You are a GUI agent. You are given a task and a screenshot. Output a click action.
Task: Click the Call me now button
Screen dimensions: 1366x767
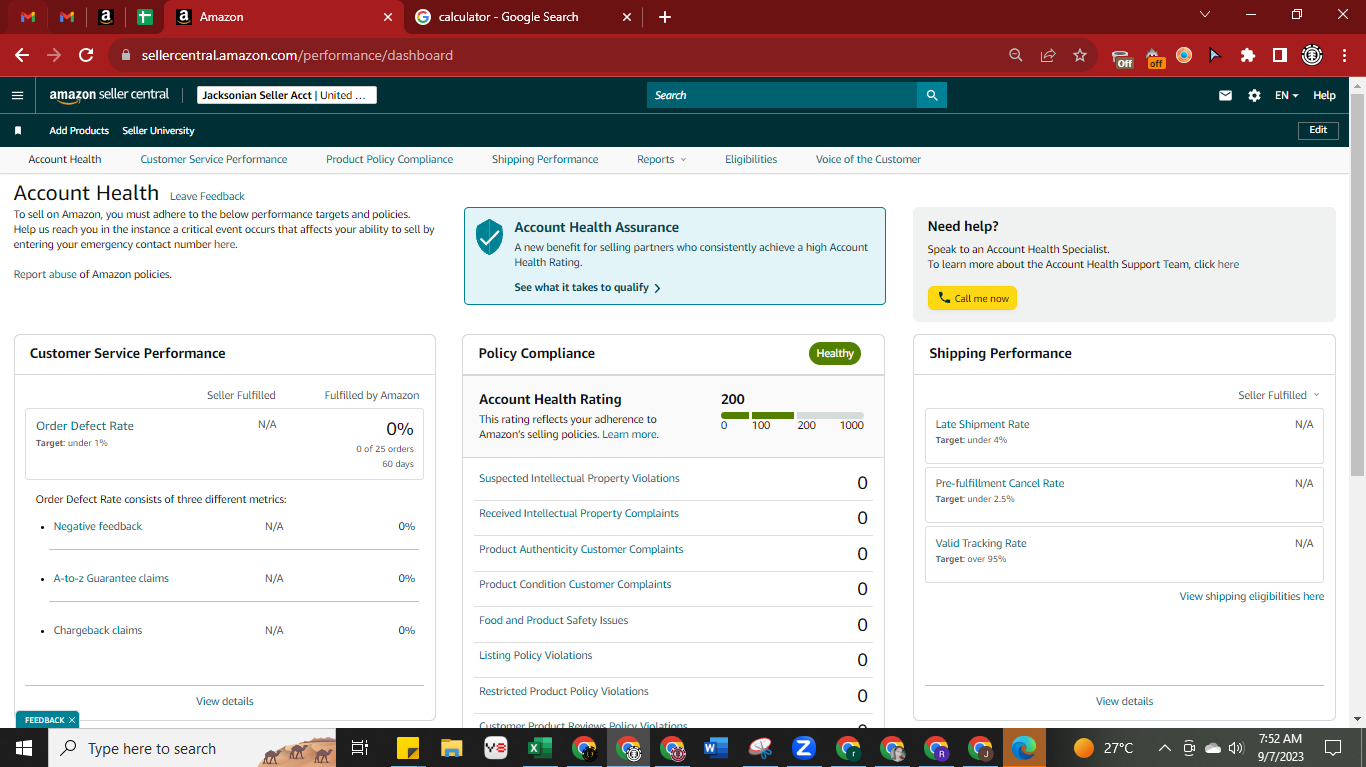click(972, 298)
